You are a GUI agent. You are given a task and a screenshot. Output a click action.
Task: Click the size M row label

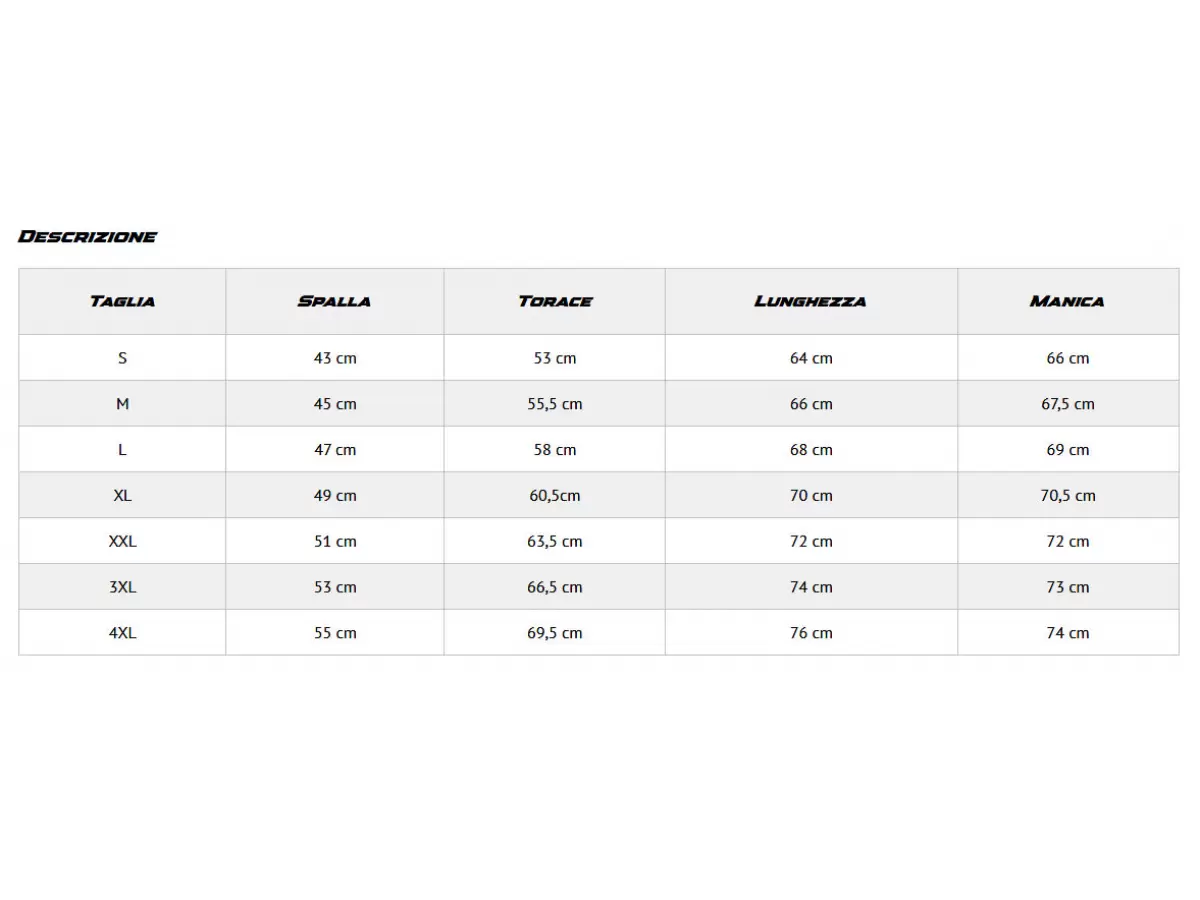[122, 404]
